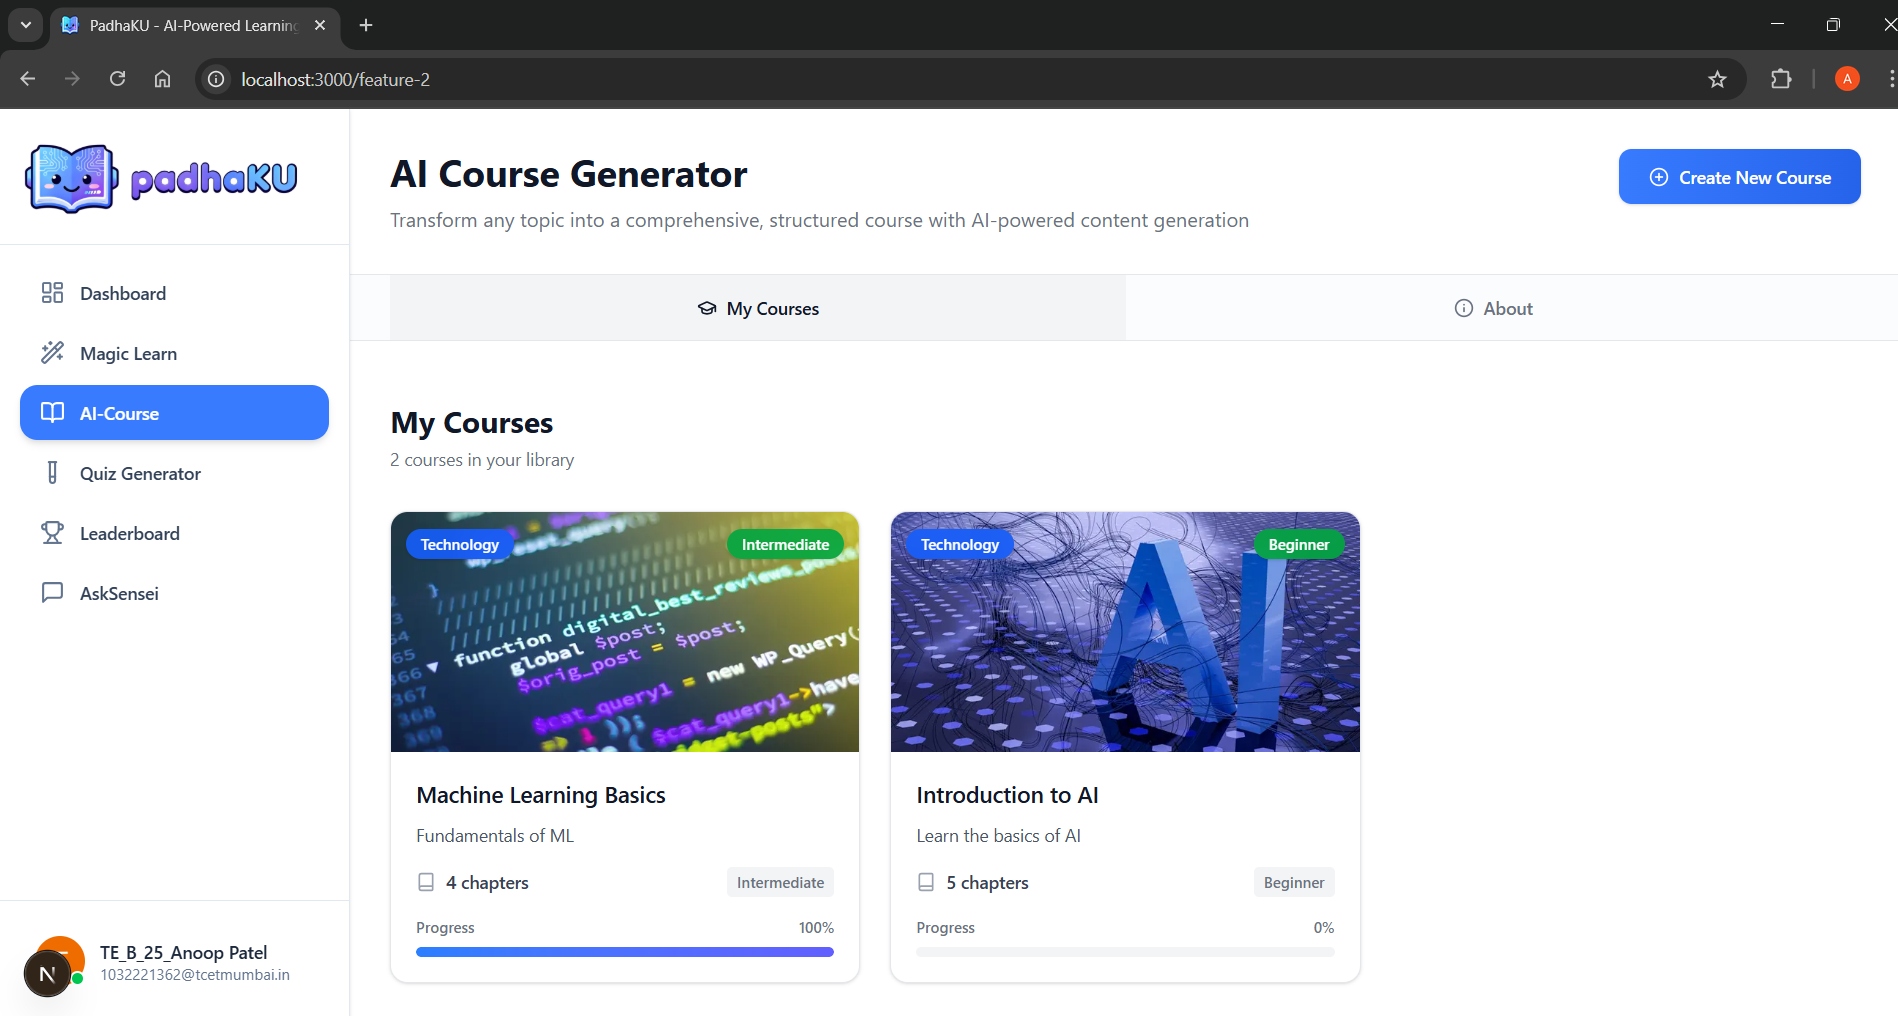
Task: Switch to the My Courses tab
Action: click(758, 308)
